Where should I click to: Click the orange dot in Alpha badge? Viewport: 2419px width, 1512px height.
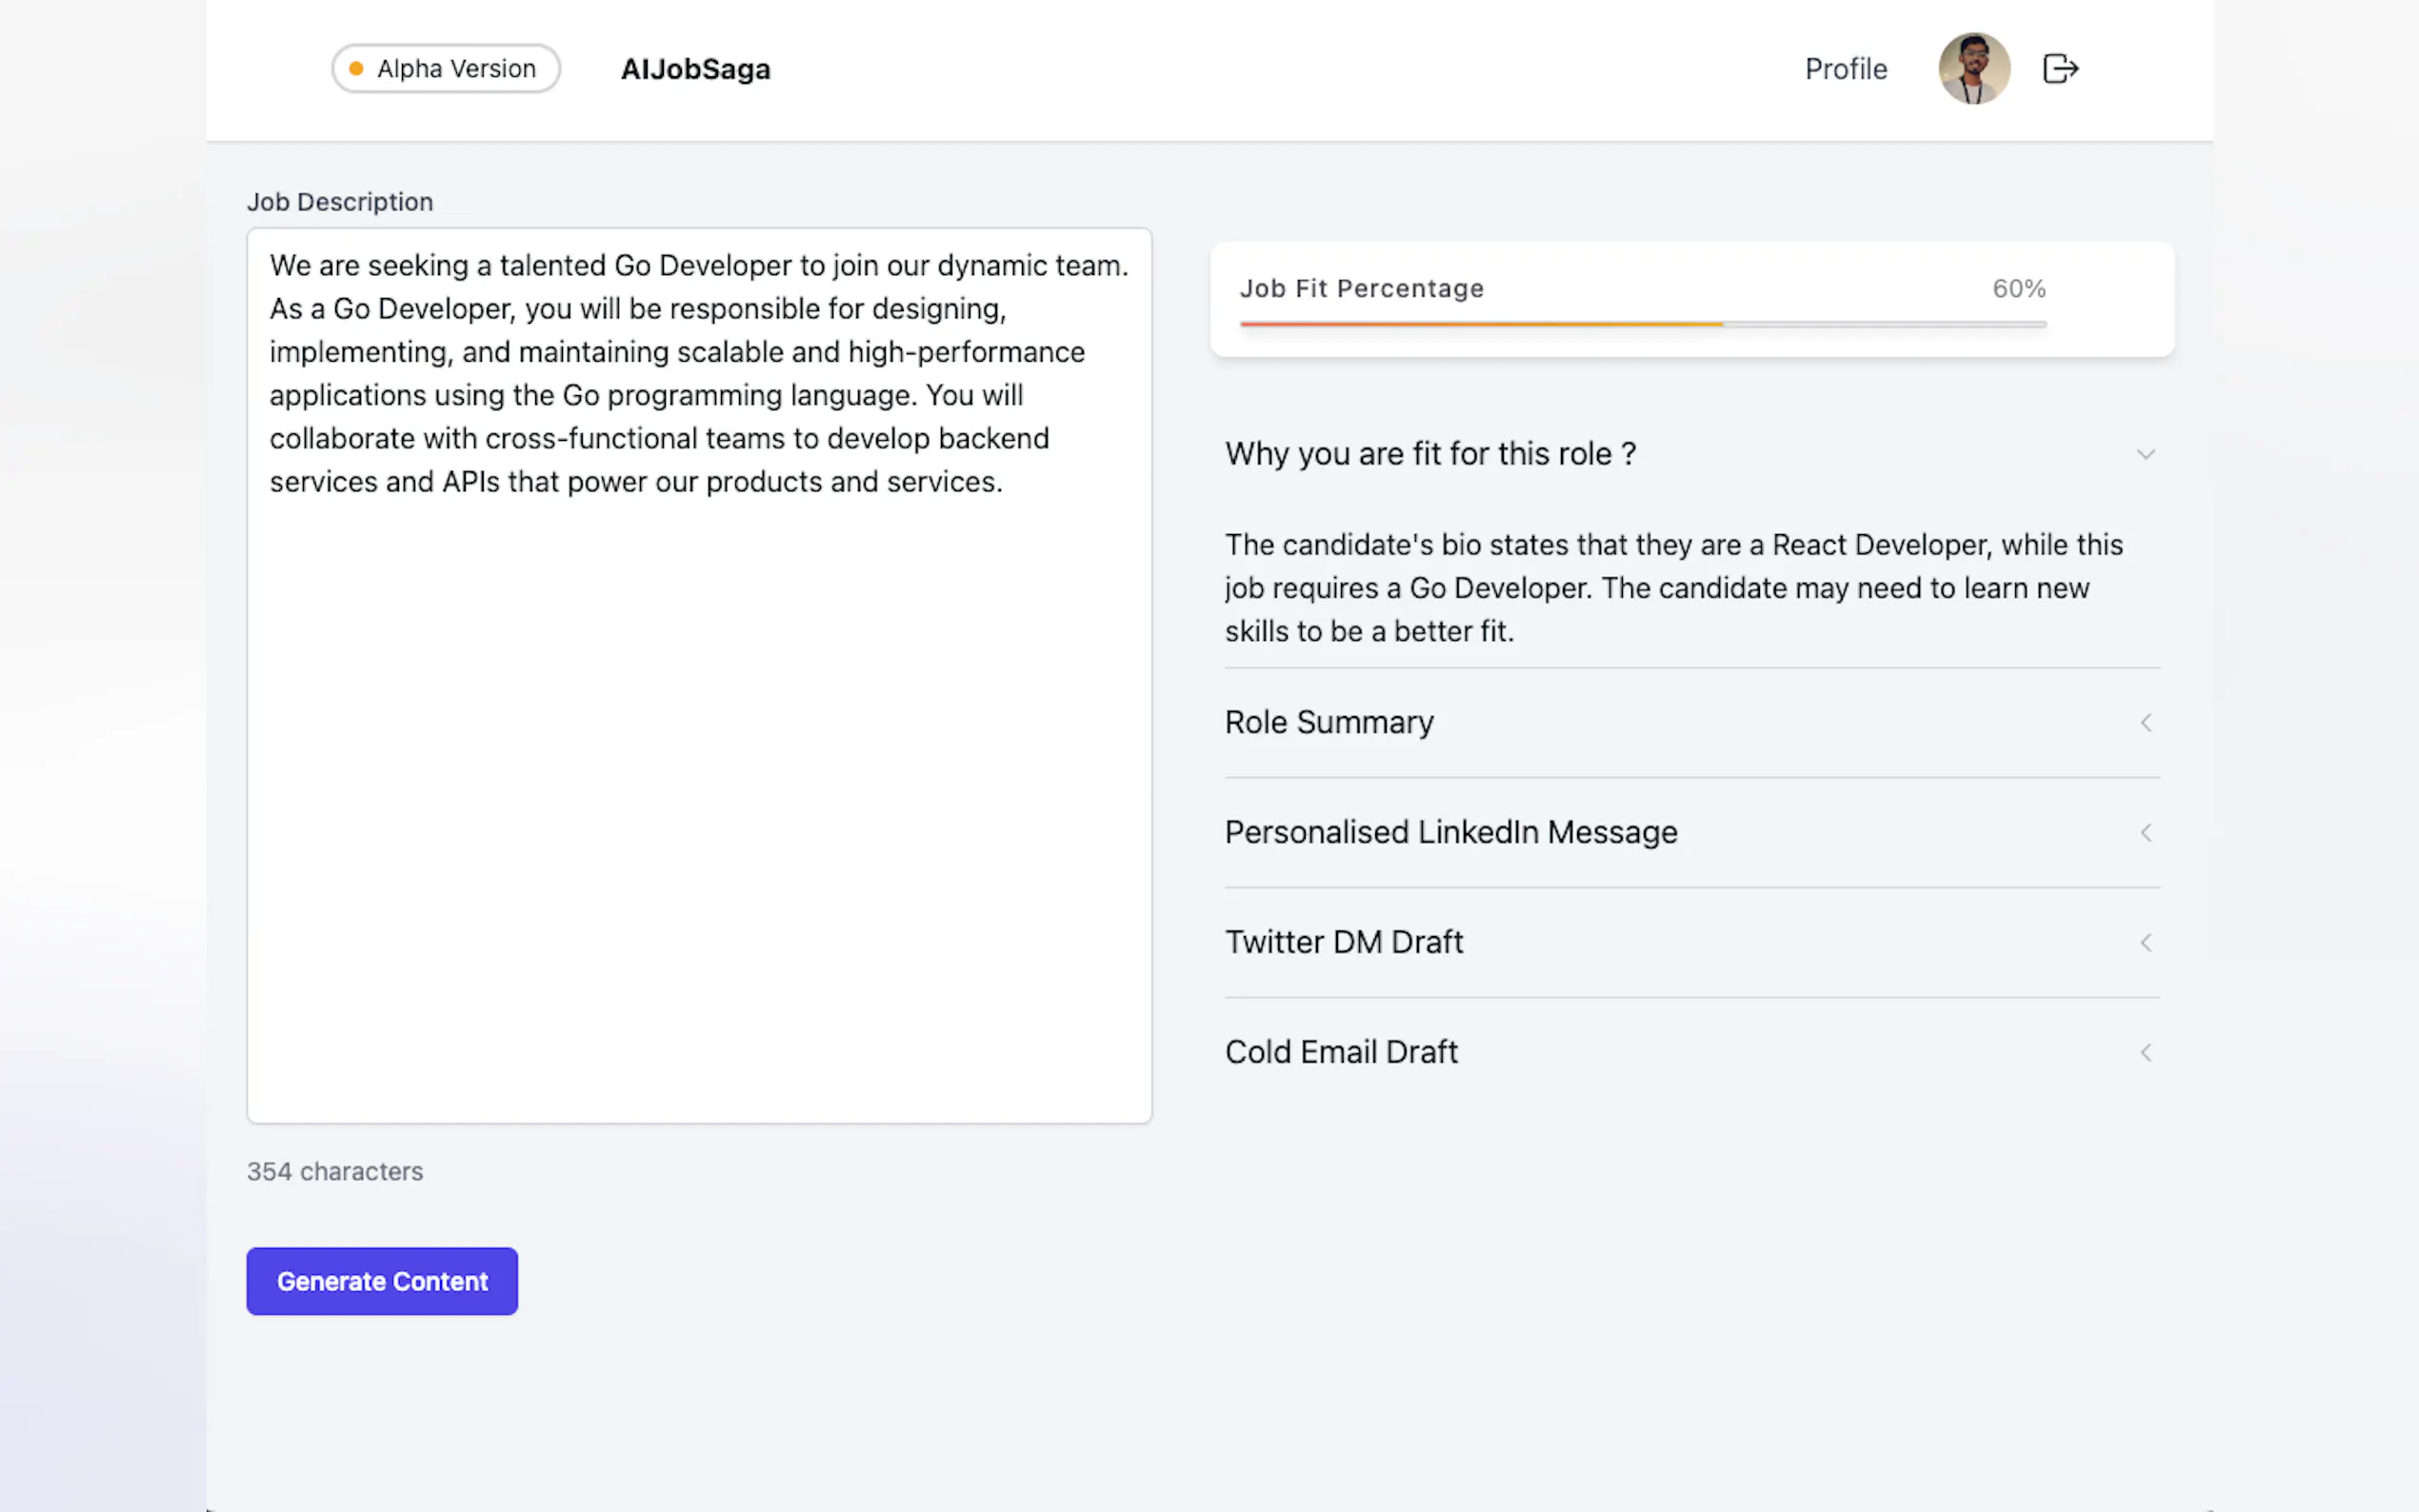pyautogui.click(x=356, y=69)
